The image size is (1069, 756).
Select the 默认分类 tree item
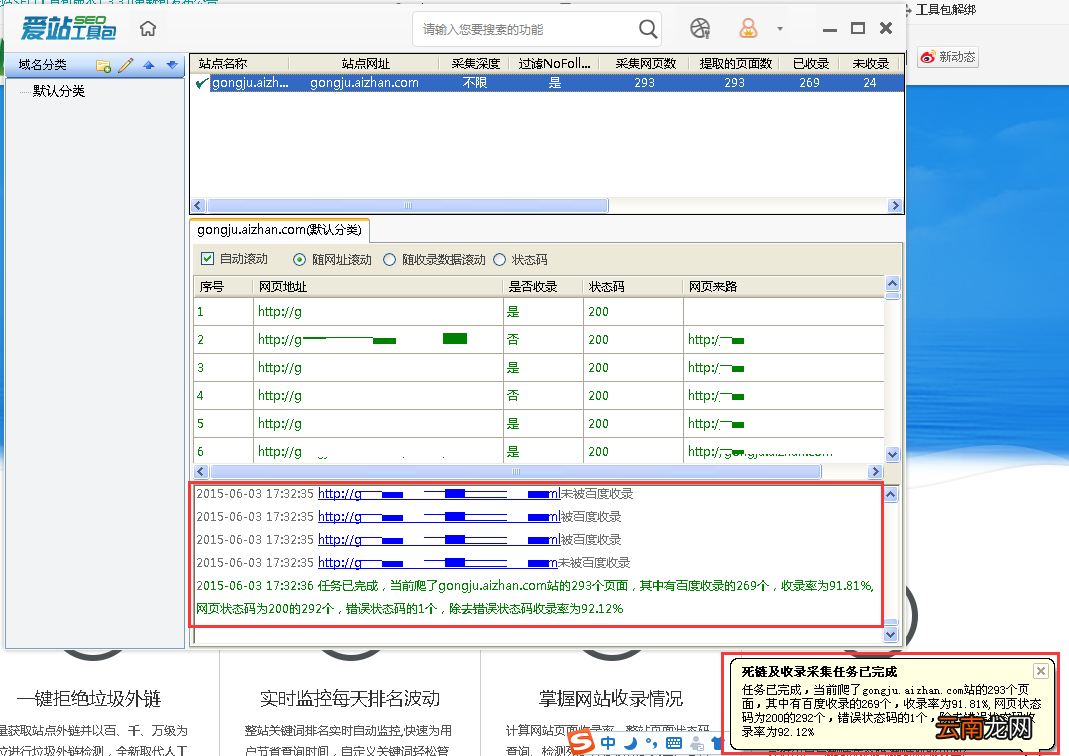point(59,91)
